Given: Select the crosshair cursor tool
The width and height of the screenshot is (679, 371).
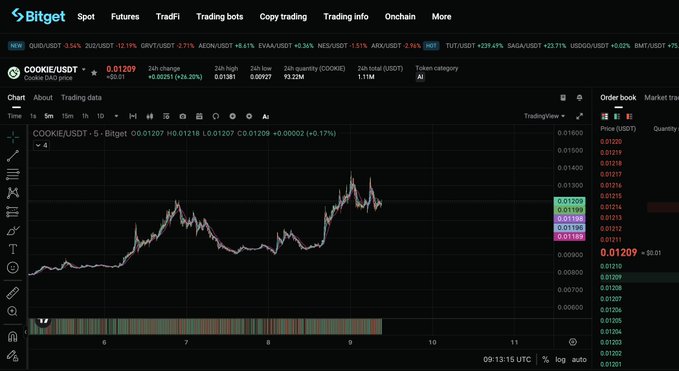Looking at the screenshot, I should [13, 138].
